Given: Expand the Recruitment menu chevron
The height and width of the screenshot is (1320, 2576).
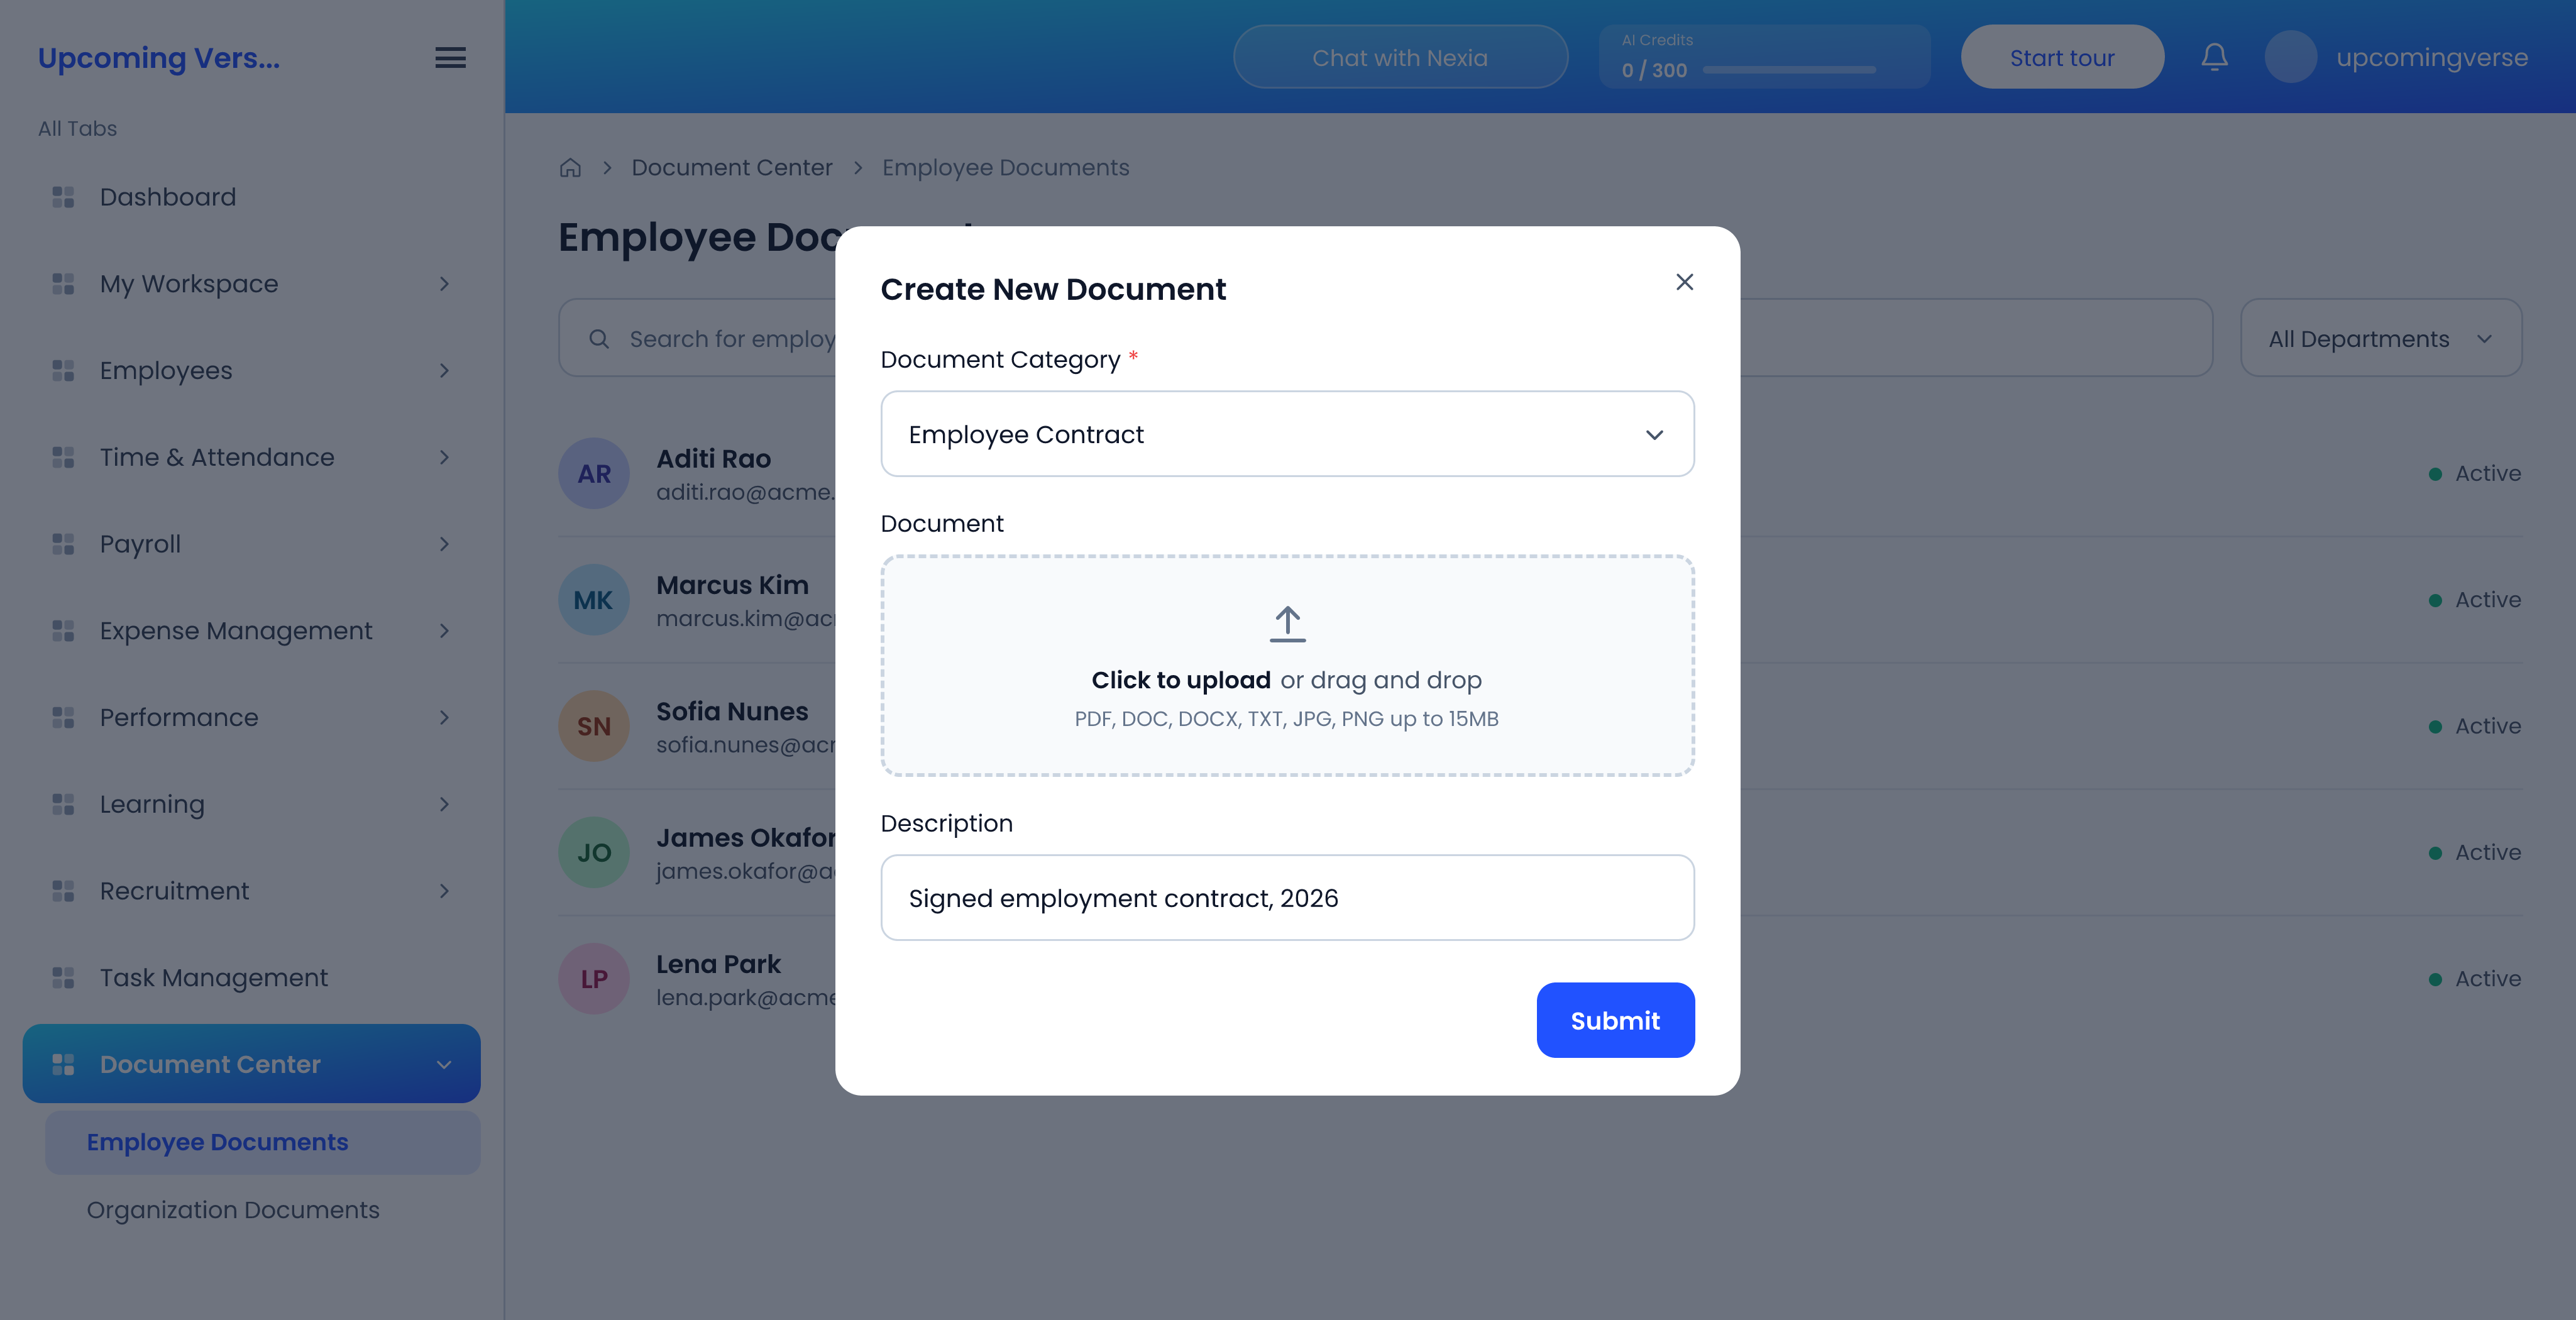Looking at the screenshot, I should [444, 891].
